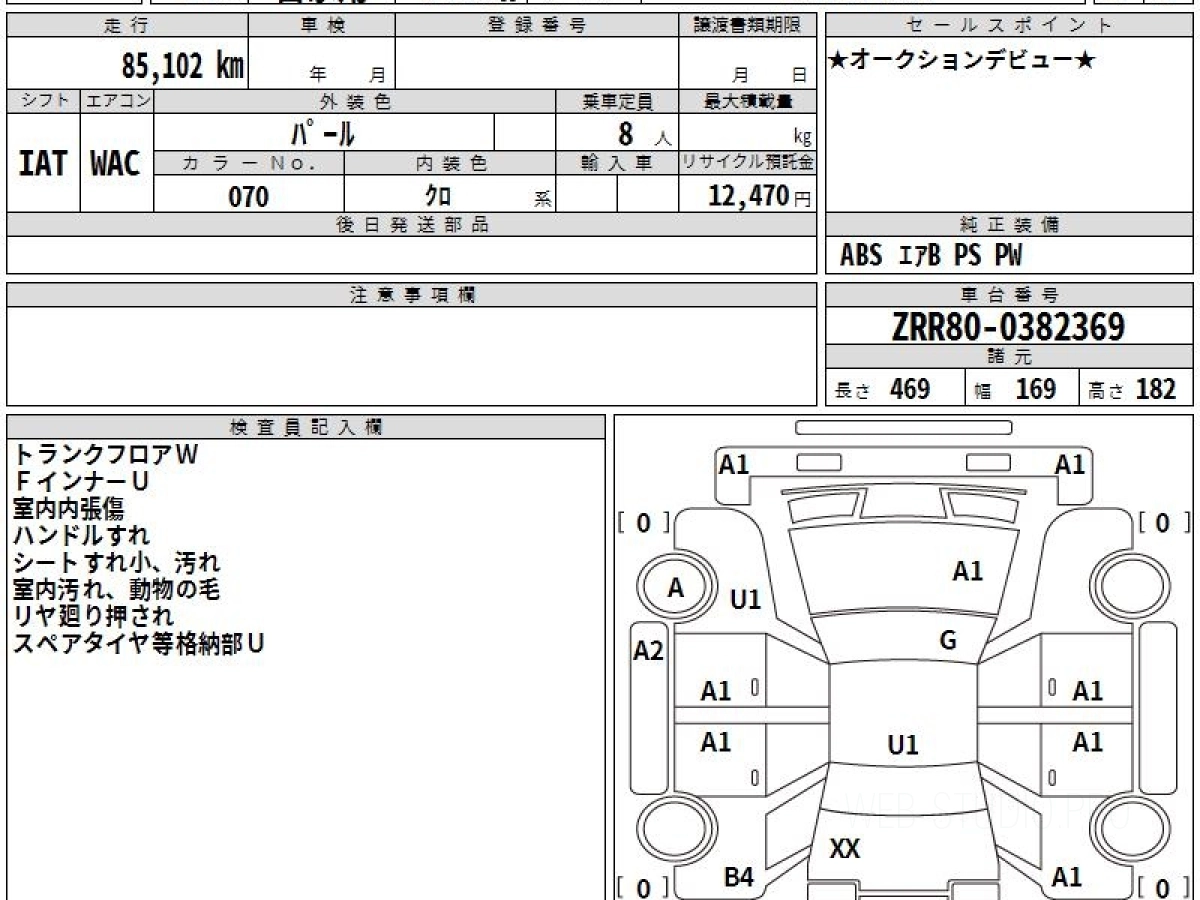The height and width of the screenshot is (900, 1200).
Task: Click the 注意事項欄 header
Action: [411, 295]
